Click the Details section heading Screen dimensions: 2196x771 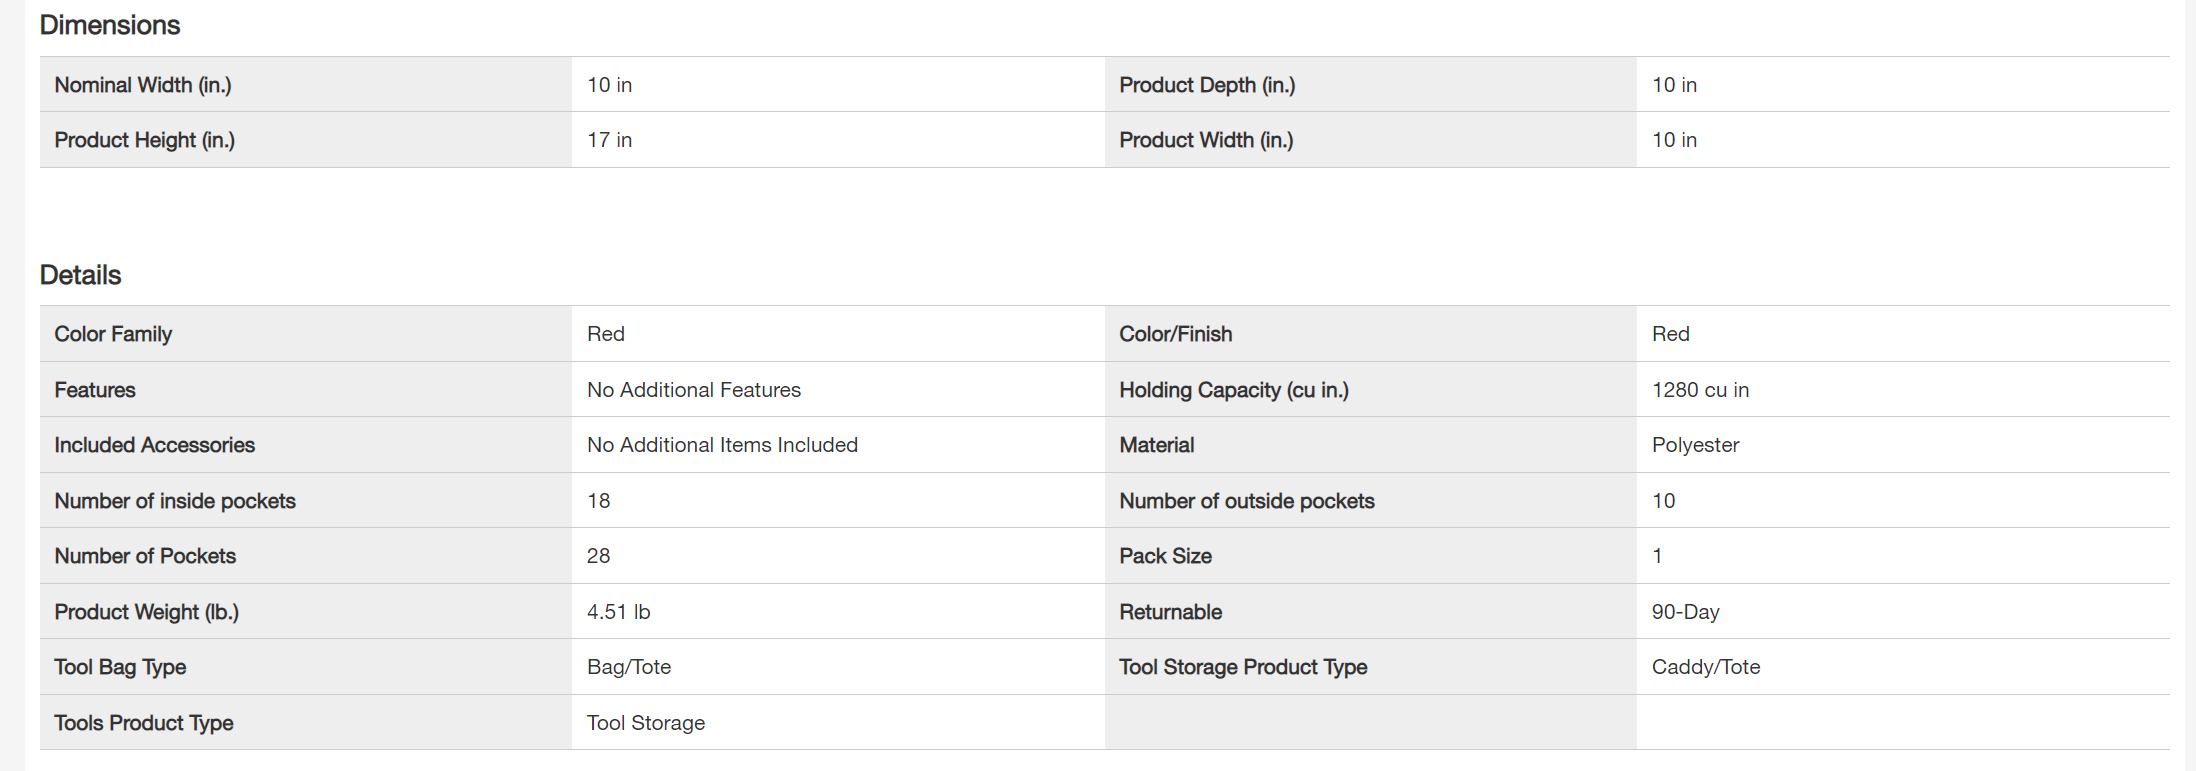tap(80, 275)
